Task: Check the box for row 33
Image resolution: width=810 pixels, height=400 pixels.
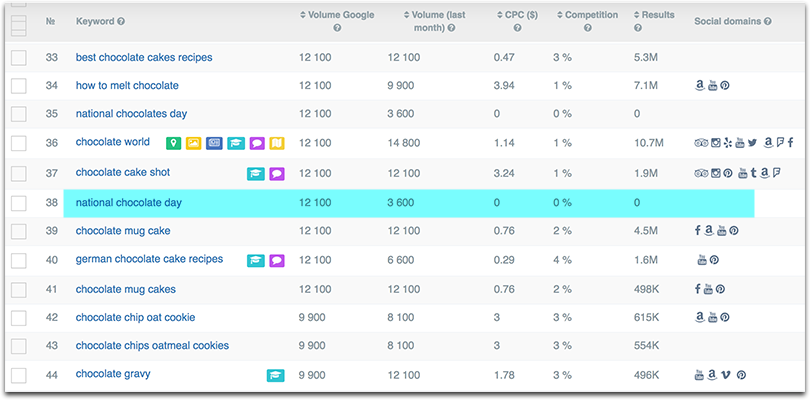Action: (x=19, y=57)
